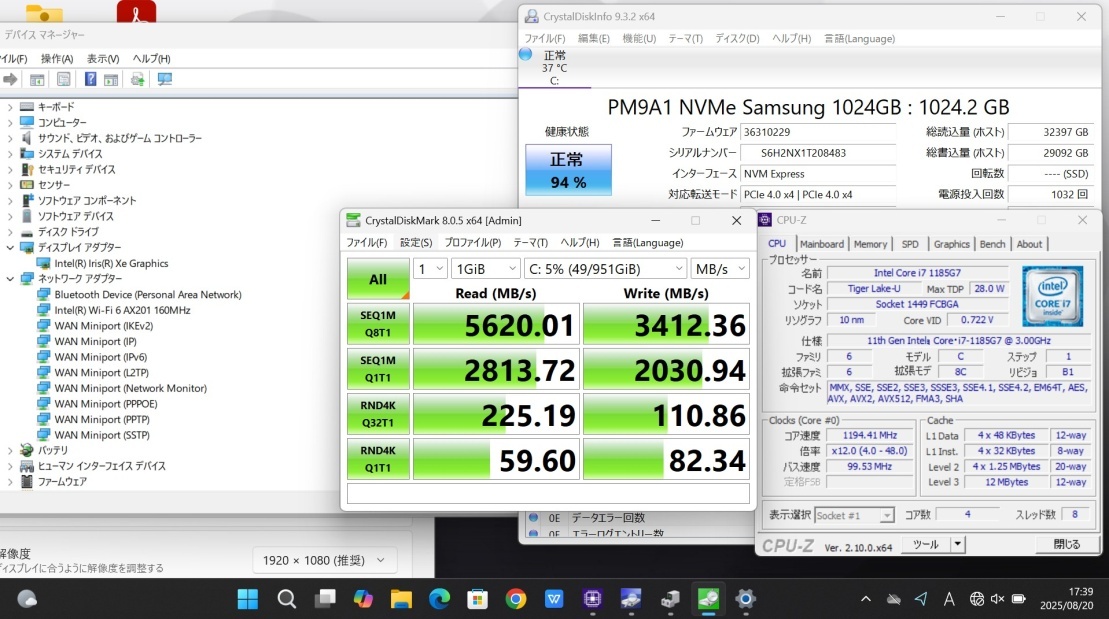Open File Explorer from the taskbar

pyautogui.click(x=401, y=599)
